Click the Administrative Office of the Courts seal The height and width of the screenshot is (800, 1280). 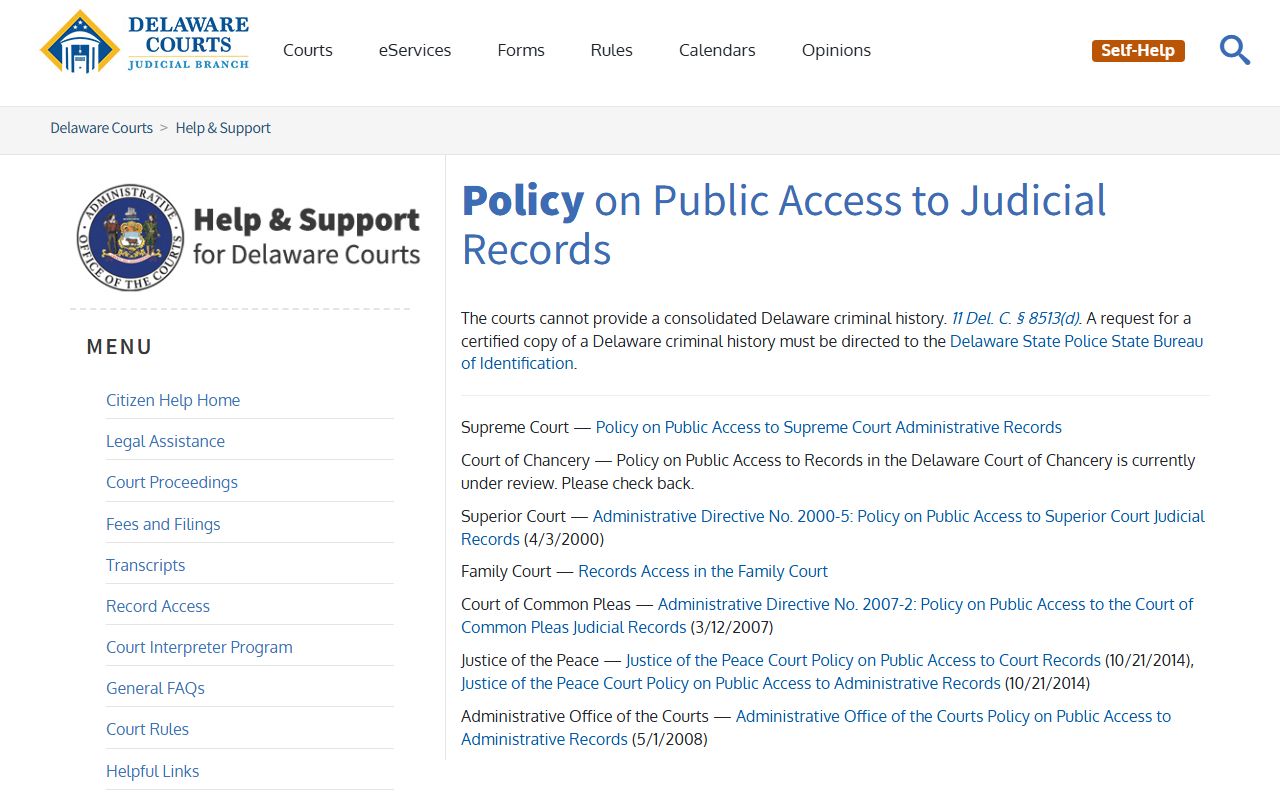[x=130, y=237]
